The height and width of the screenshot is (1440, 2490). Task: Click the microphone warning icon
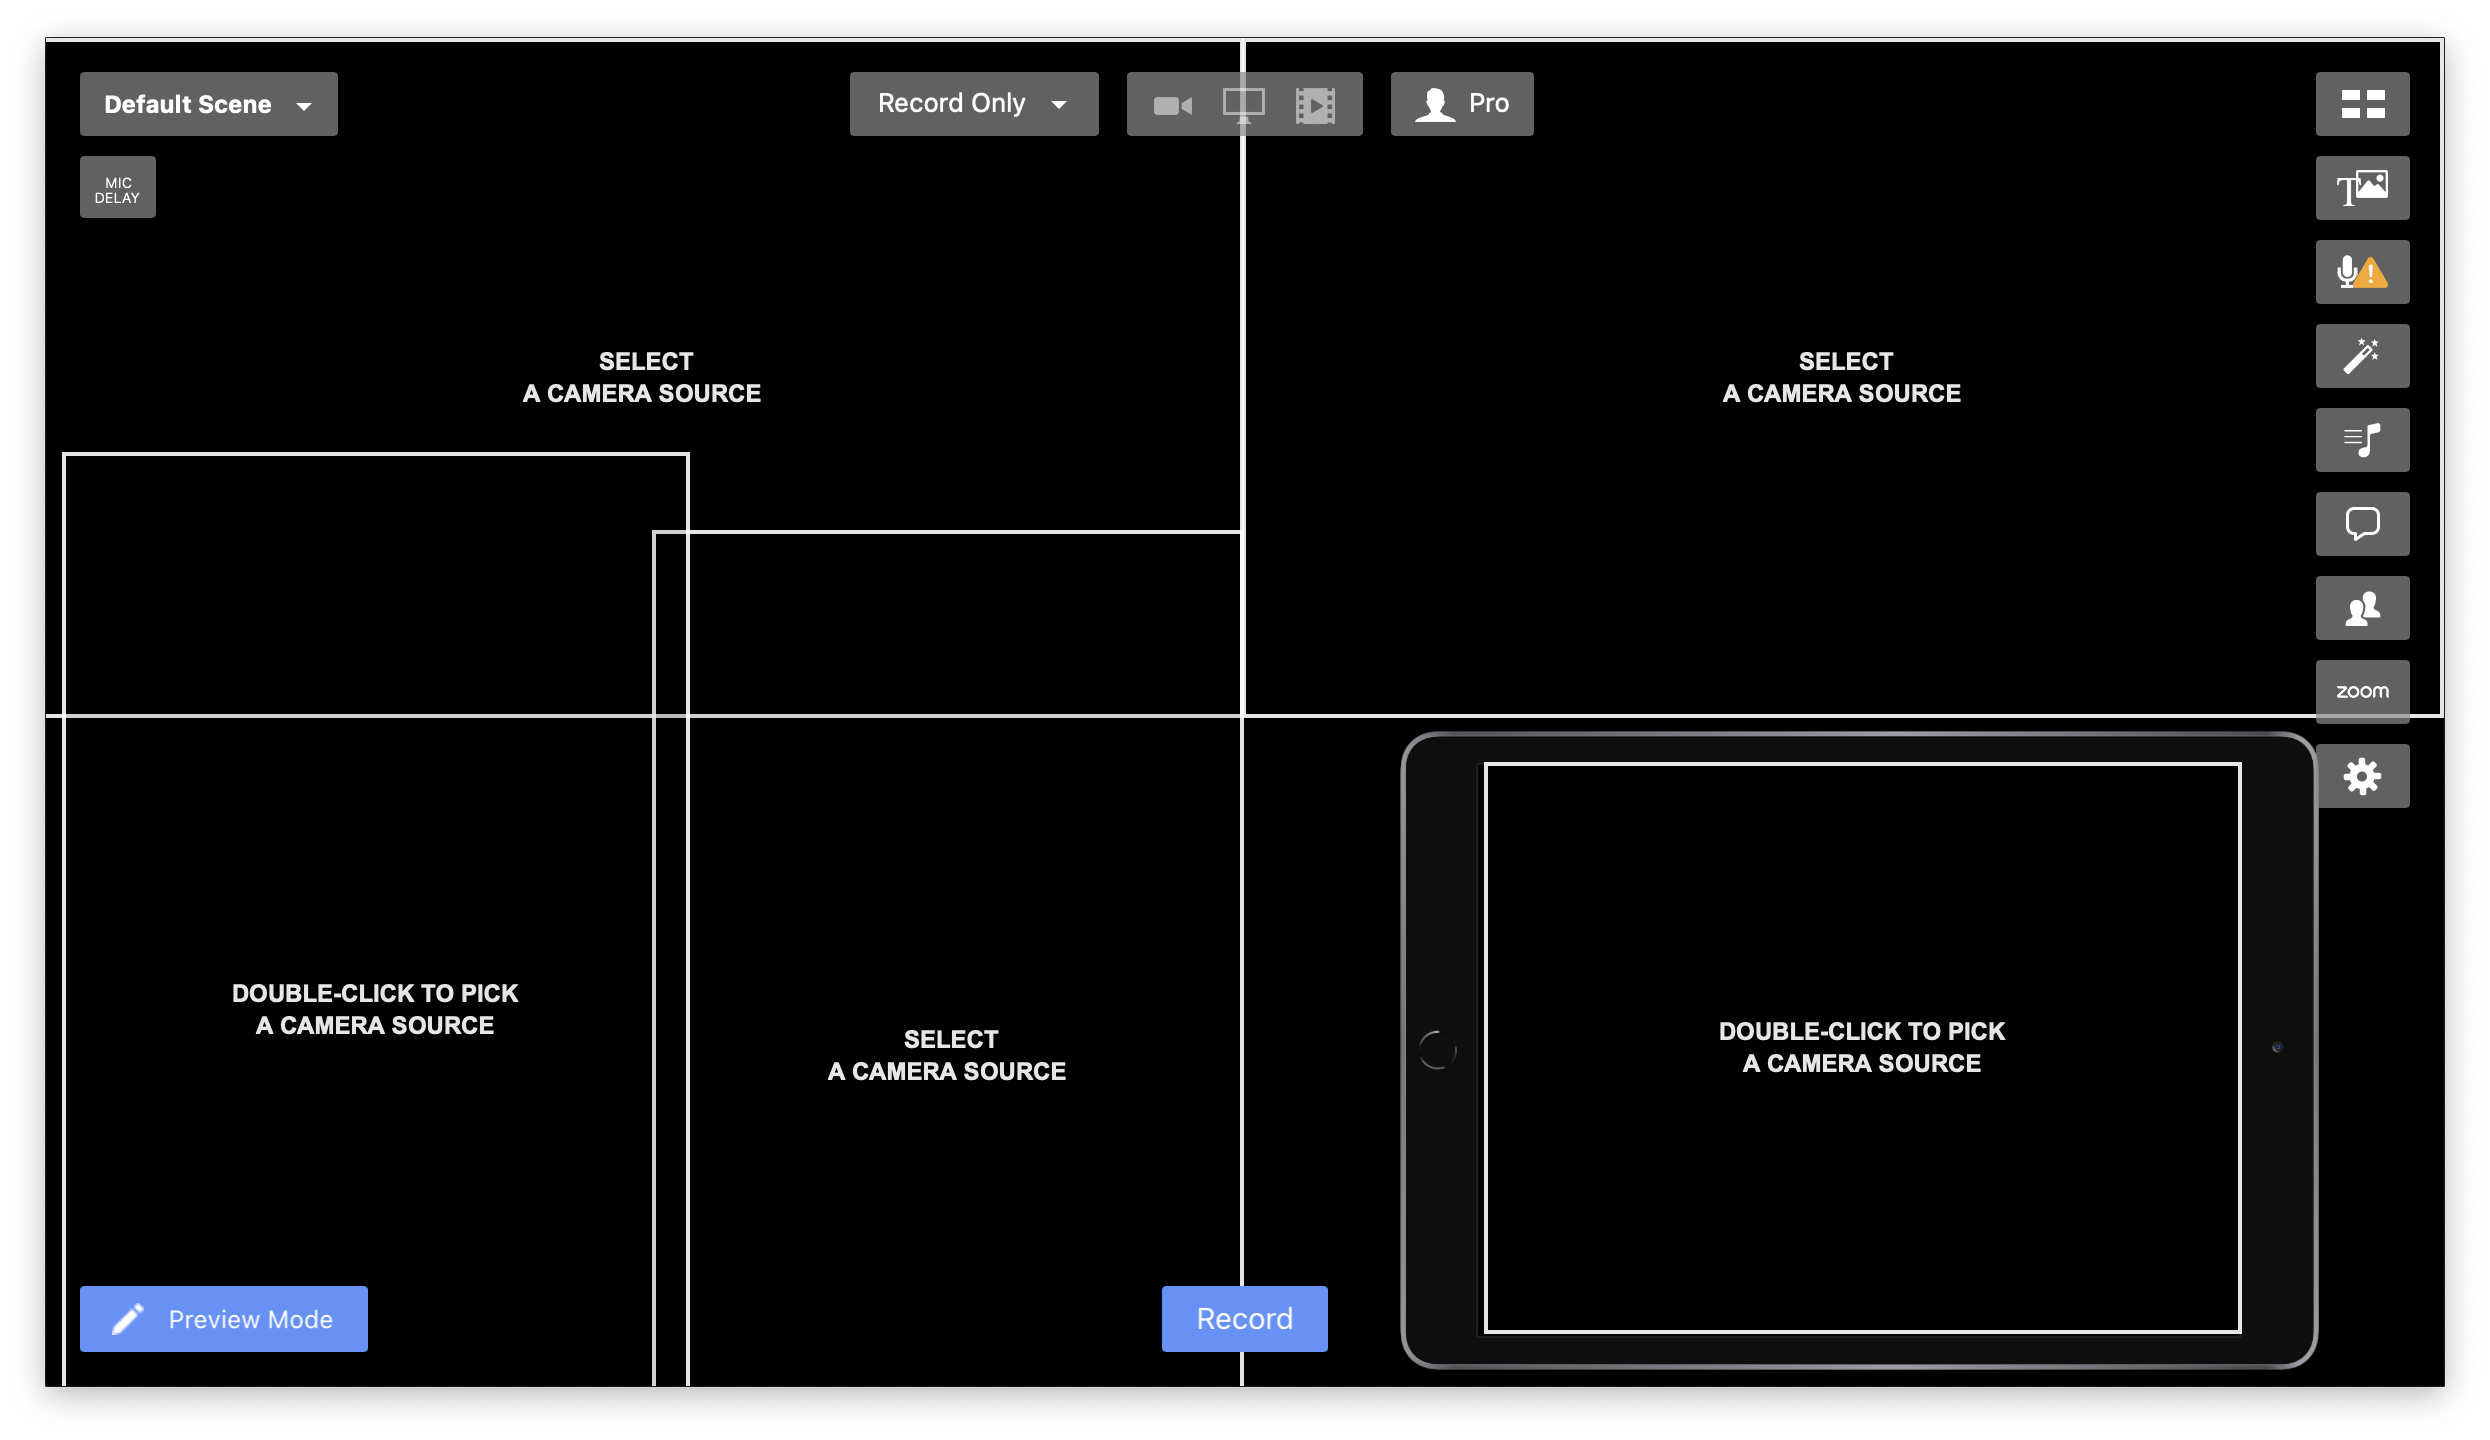(2362, 272)
